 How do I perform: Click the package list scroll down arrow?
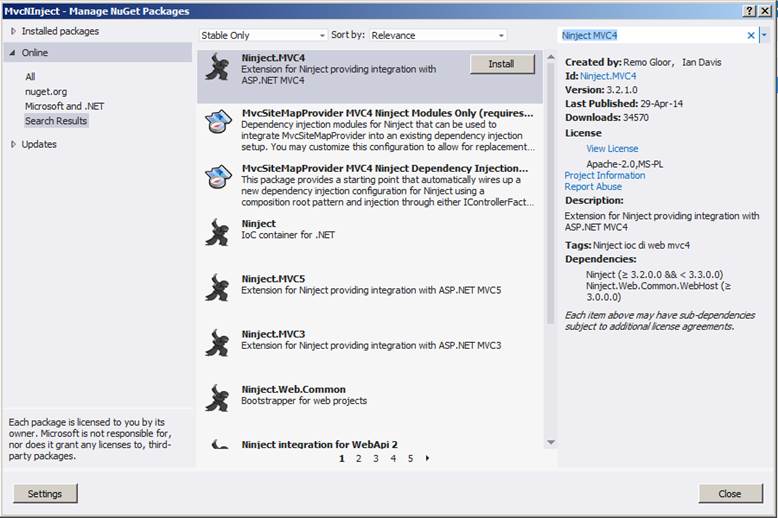(550, 442)
